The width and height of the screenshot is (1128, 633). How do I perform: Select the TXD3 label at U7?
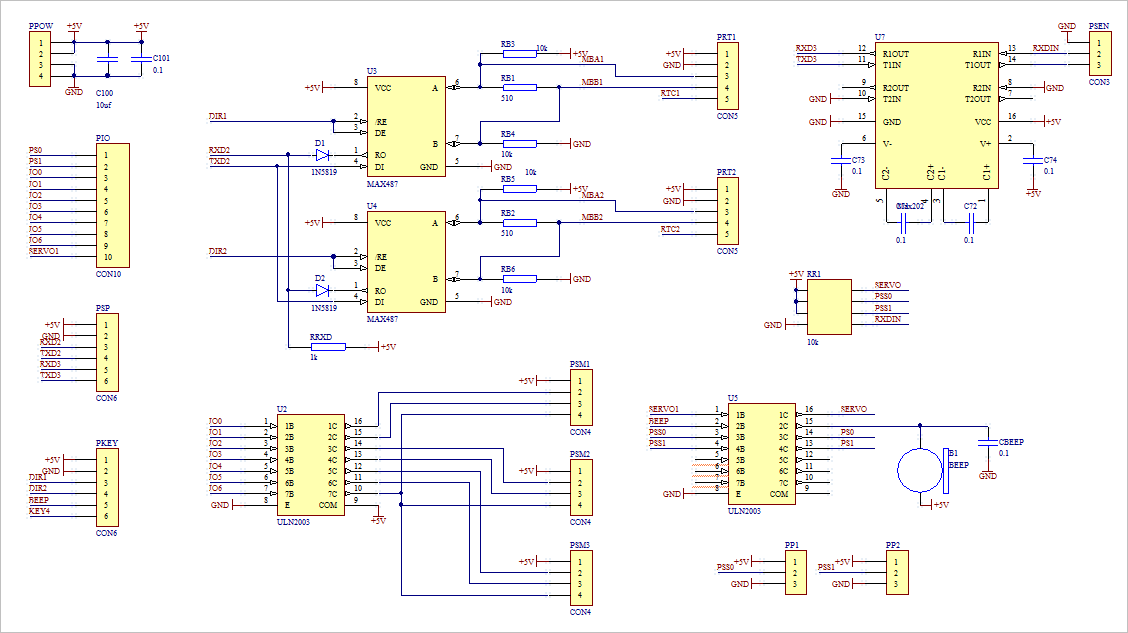pyautogui.click(x=806, y=59)
